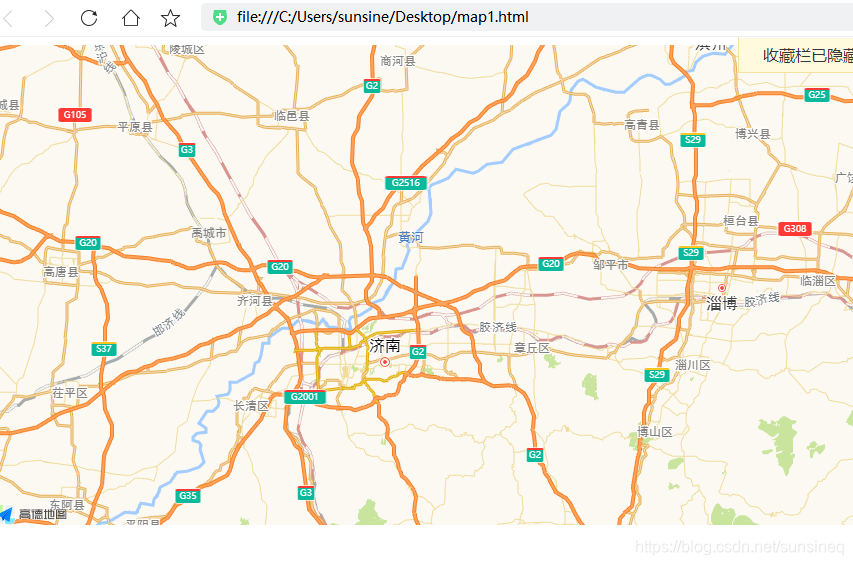Click the 收藏栏已隐藏 notification
This screenshot has height=565, width=853.
click(x=796, y=55)
